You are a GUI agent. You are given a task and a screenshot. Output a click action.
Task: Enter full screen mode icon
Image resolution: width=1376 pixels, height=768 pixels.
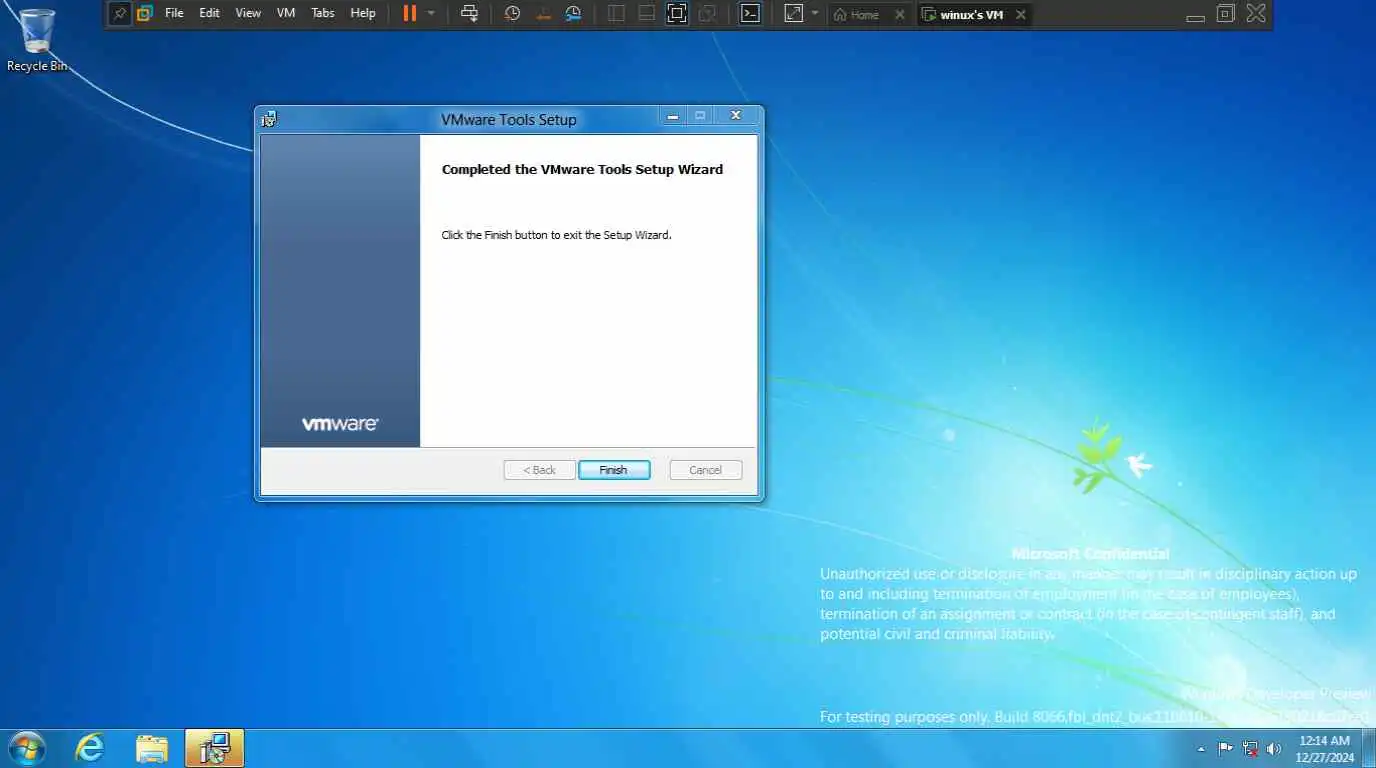[x=677, y=14]
